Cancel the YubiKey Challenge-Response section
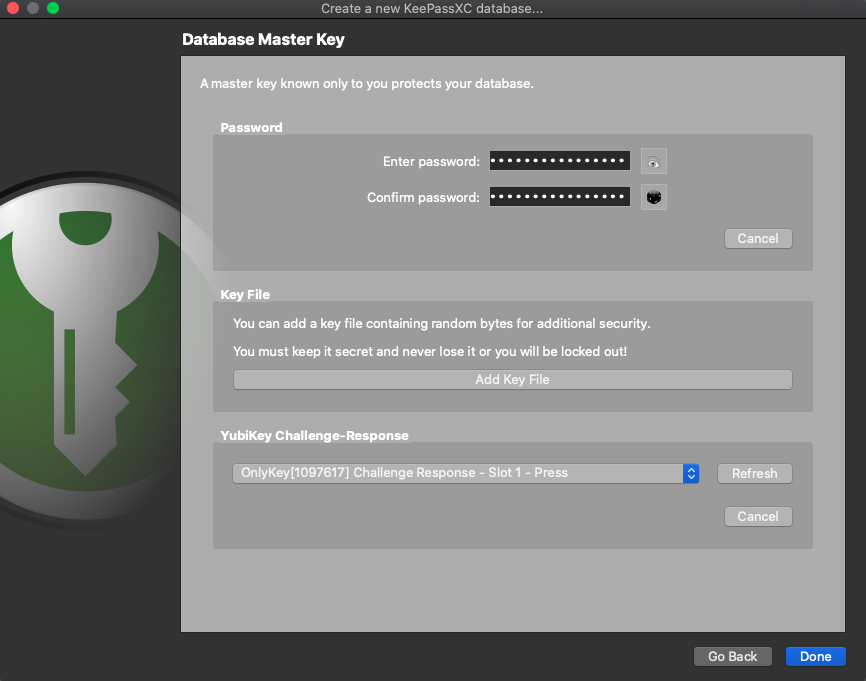 point(758,516)
